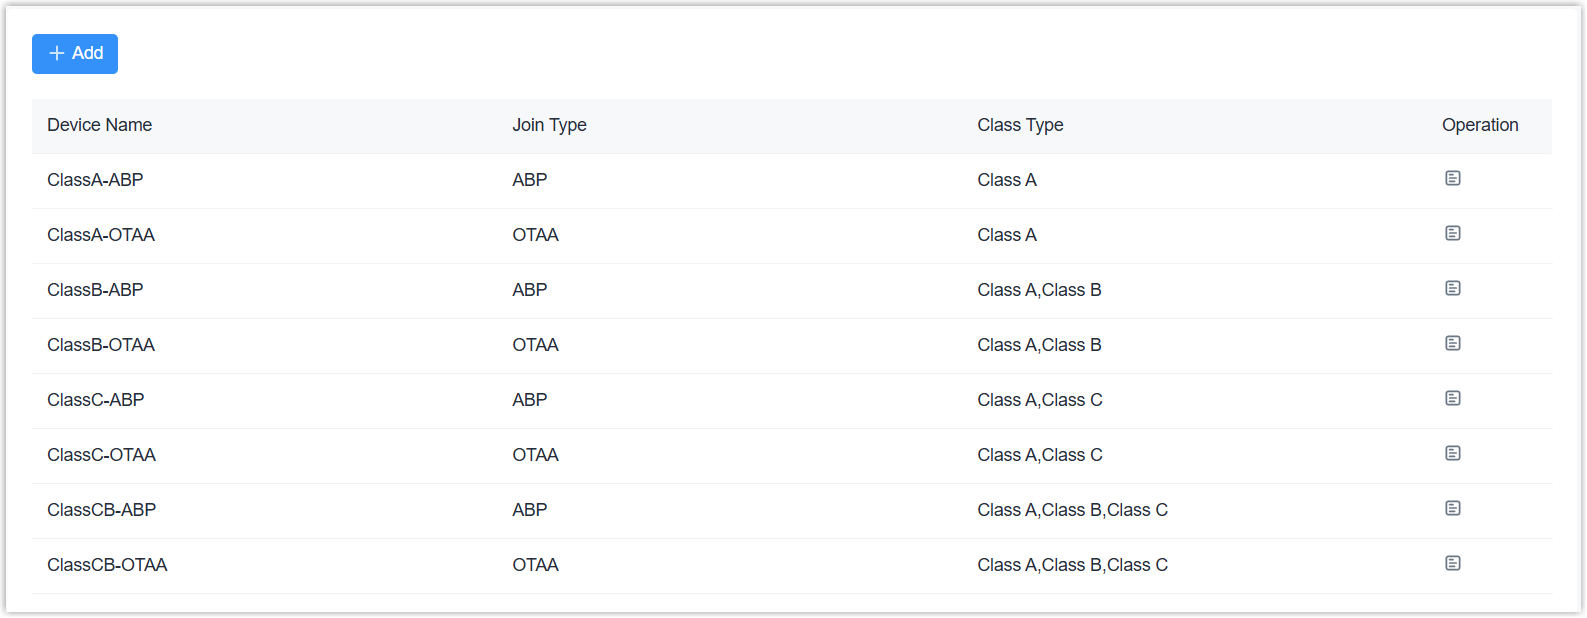Screen dimensions: 1587x618
Task: Open details icon for ClassCB-OTAA
Action: [x=1453, y=563]
